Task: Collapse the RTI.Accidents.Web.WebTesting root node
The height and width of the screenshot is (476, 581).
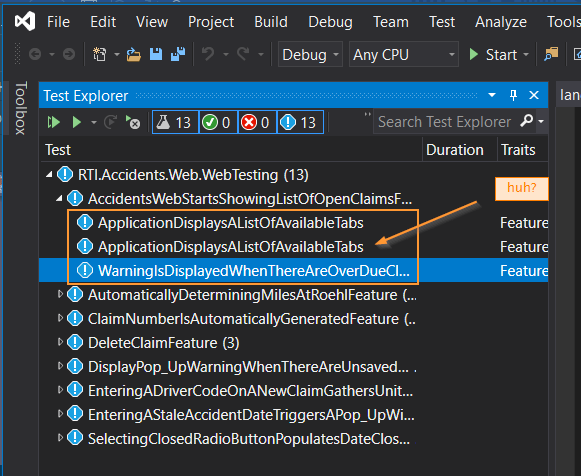Action: 49,174
